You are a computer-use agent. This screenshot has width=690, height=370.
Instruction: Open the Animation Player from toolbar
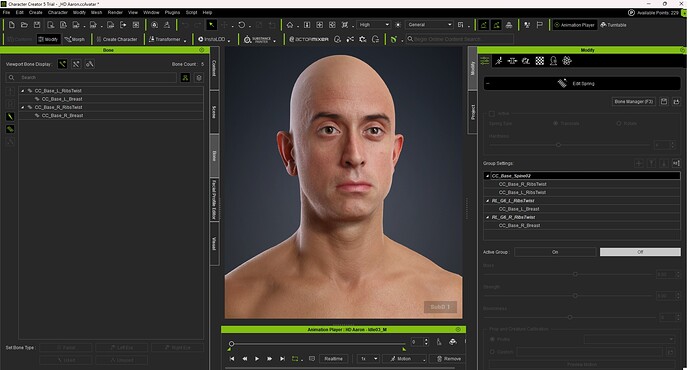[575, 25]
